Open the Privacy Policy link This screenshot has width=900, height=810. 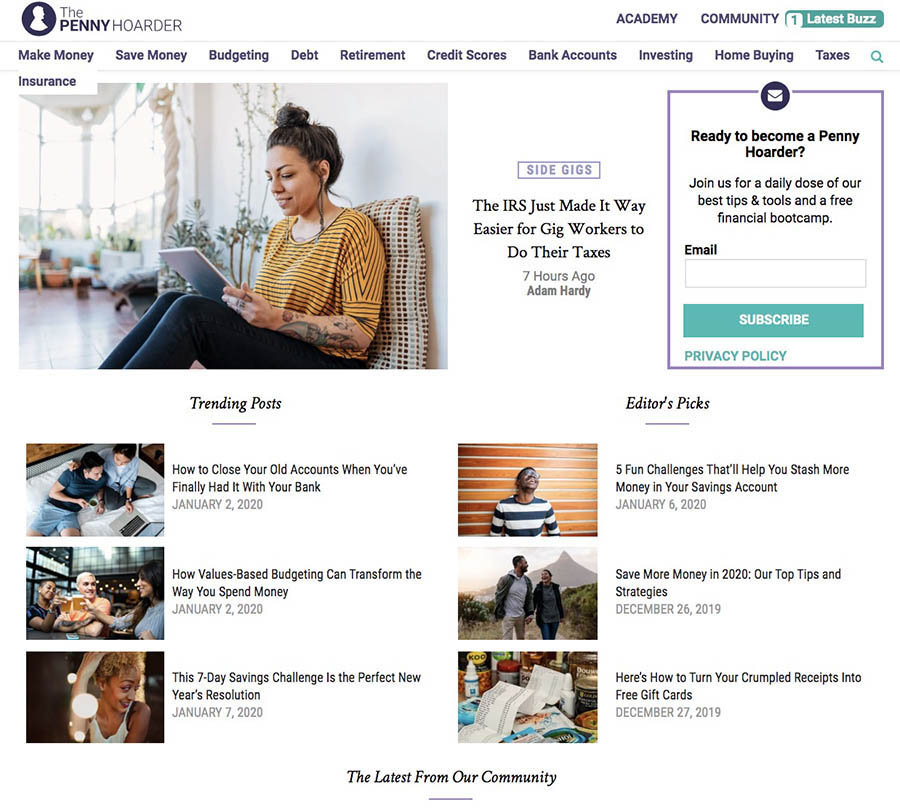tap(735, 356)
